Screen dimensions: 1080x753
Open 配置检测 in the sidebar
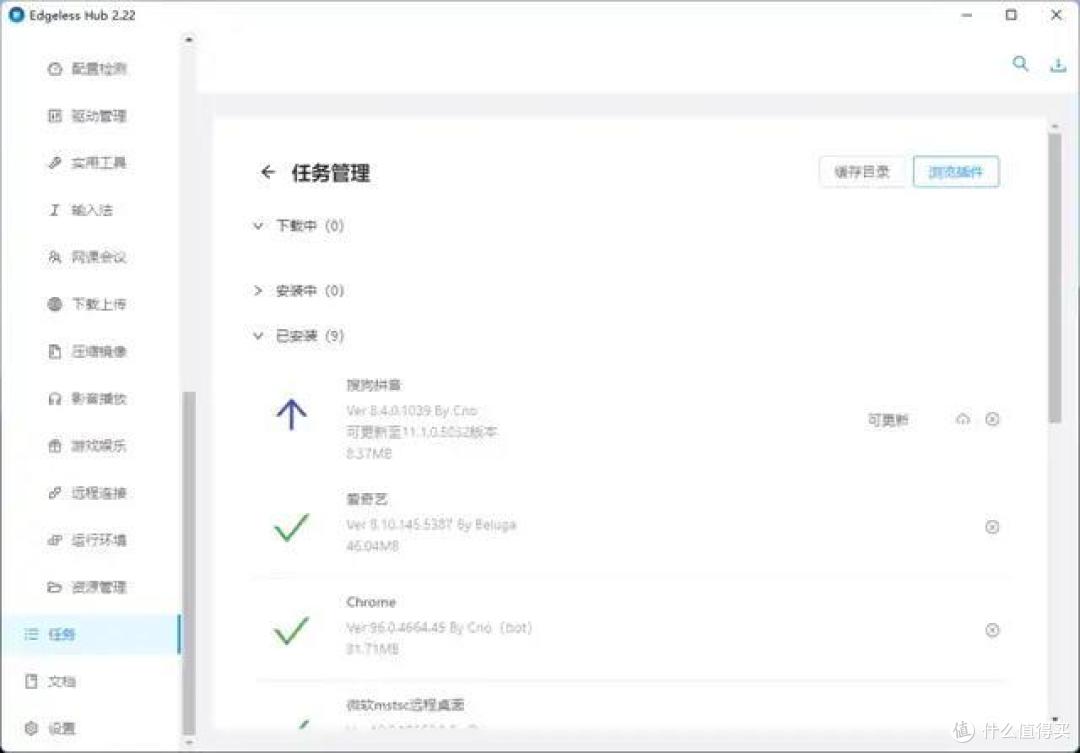[x=98, y=69]
